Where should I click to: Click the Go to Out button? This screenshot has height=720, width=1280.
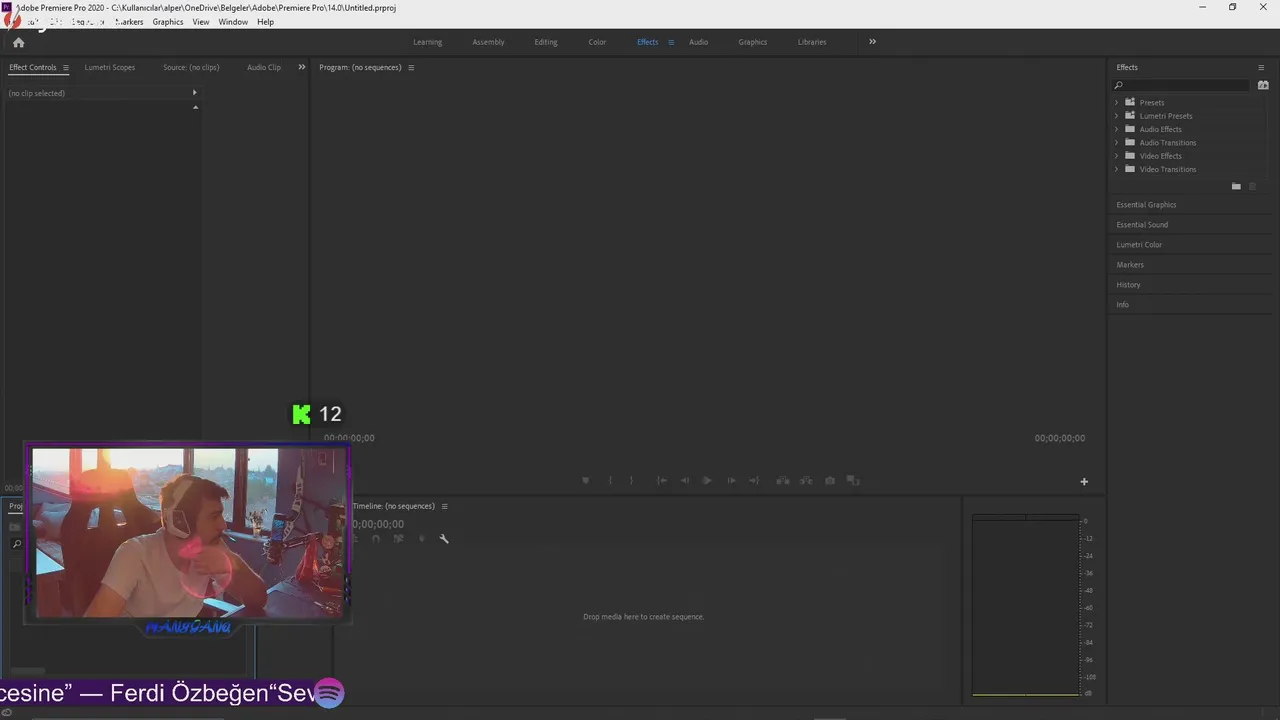(x=754, y=481)
